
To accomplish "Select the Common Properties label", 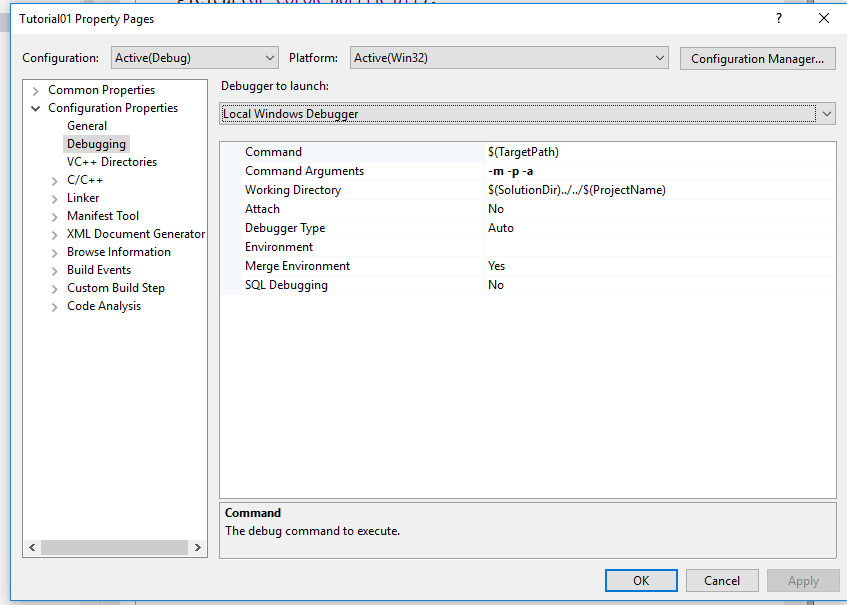I will point(102,90).
